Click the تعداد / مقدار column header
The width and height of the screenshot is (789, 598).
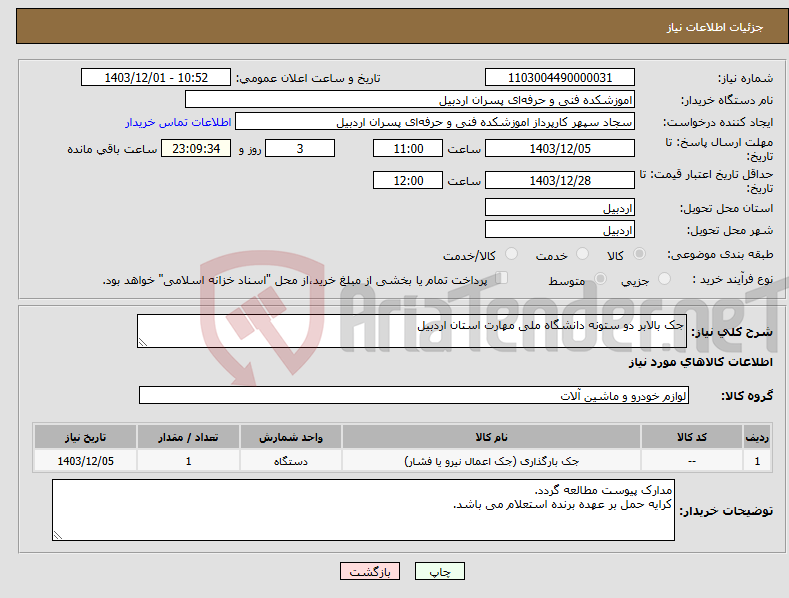[188, 437]
